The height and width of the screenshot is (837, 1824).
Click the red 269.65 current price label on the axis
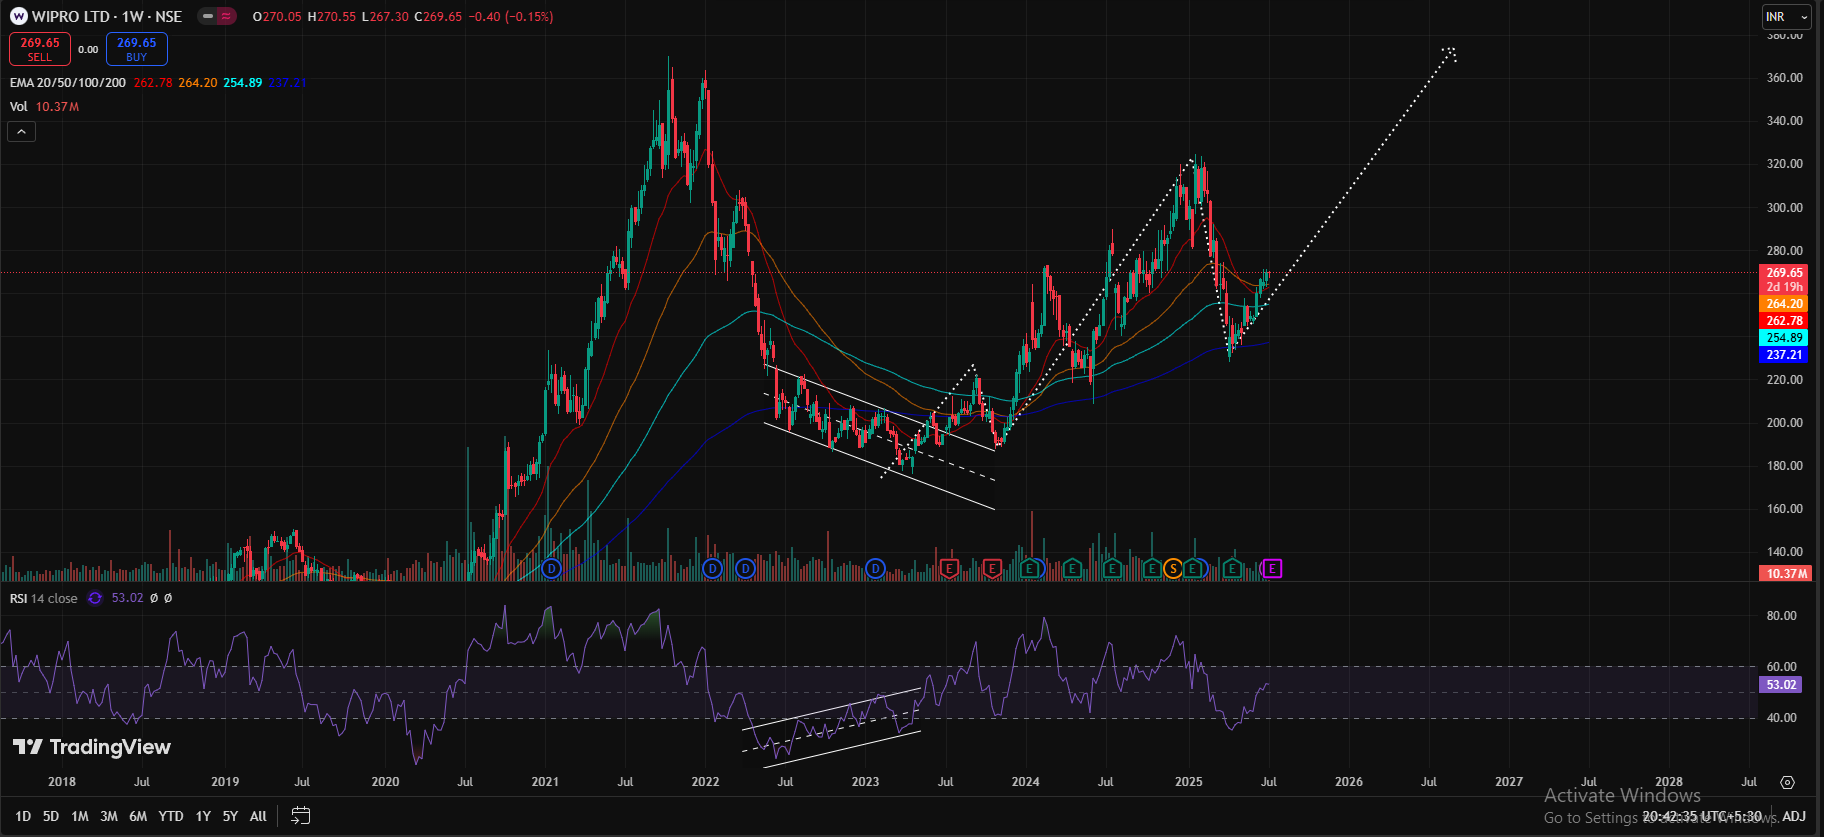[x=1784, y=272]
